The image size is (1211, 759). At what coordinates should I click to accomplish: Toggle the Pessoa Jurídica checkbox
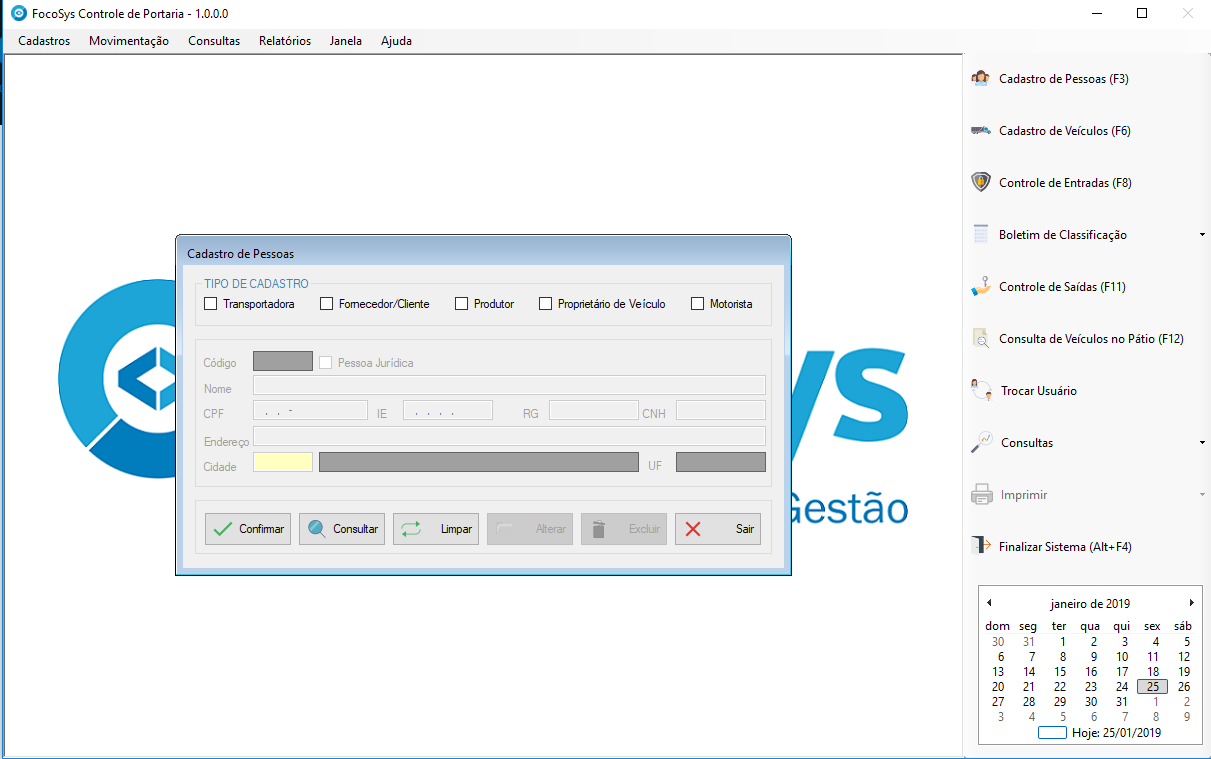tap(325, 362)
